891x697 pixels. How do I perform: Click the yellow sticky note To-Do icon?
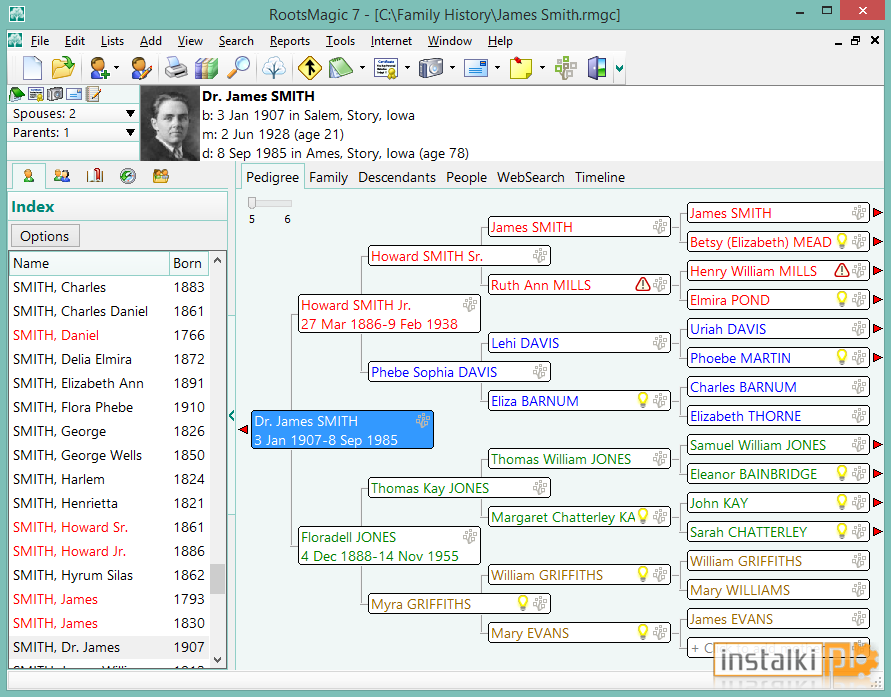pyautogui.click(x=521, y=68)
